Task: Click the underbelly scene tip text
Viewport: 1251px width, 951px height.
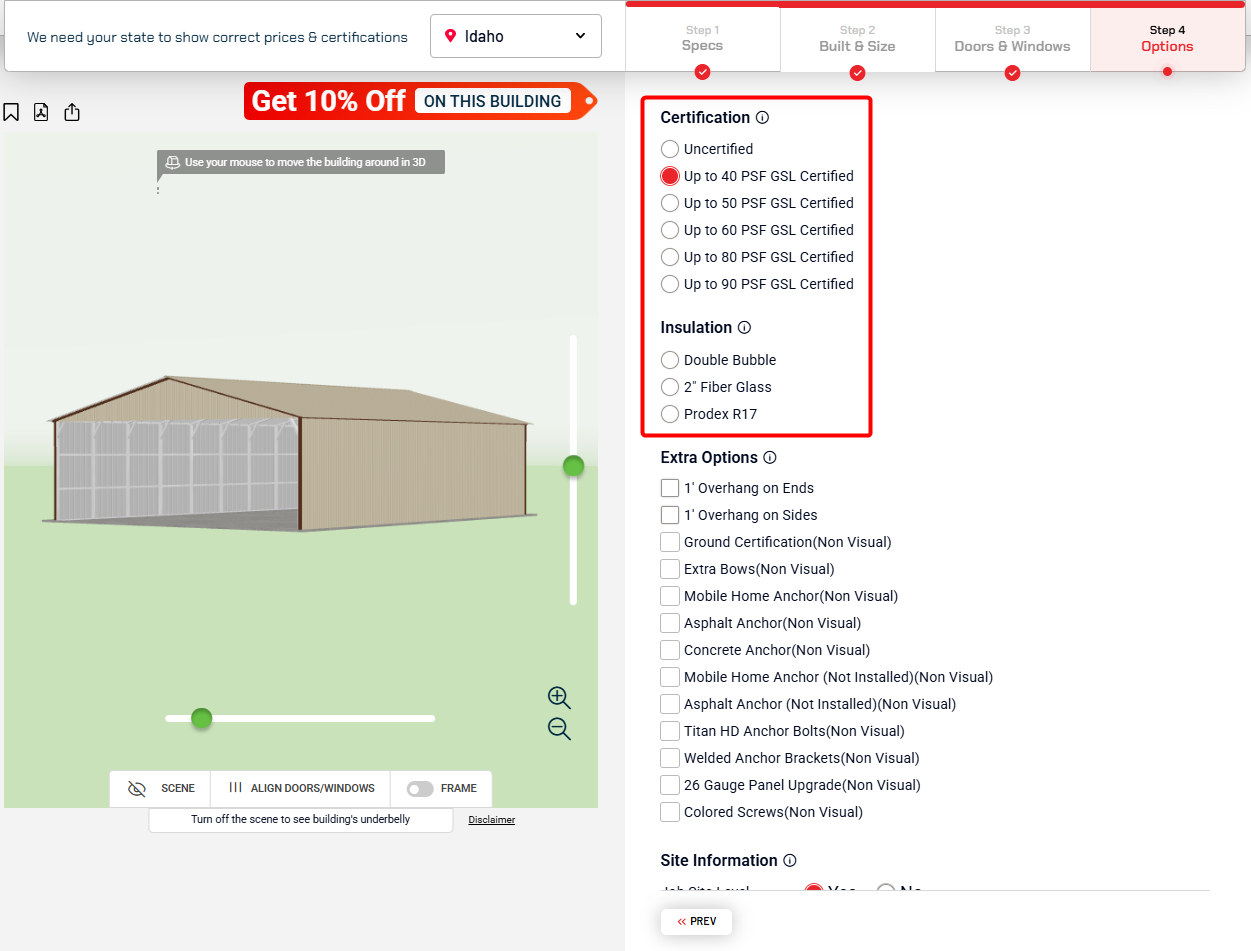Action: 301,820
